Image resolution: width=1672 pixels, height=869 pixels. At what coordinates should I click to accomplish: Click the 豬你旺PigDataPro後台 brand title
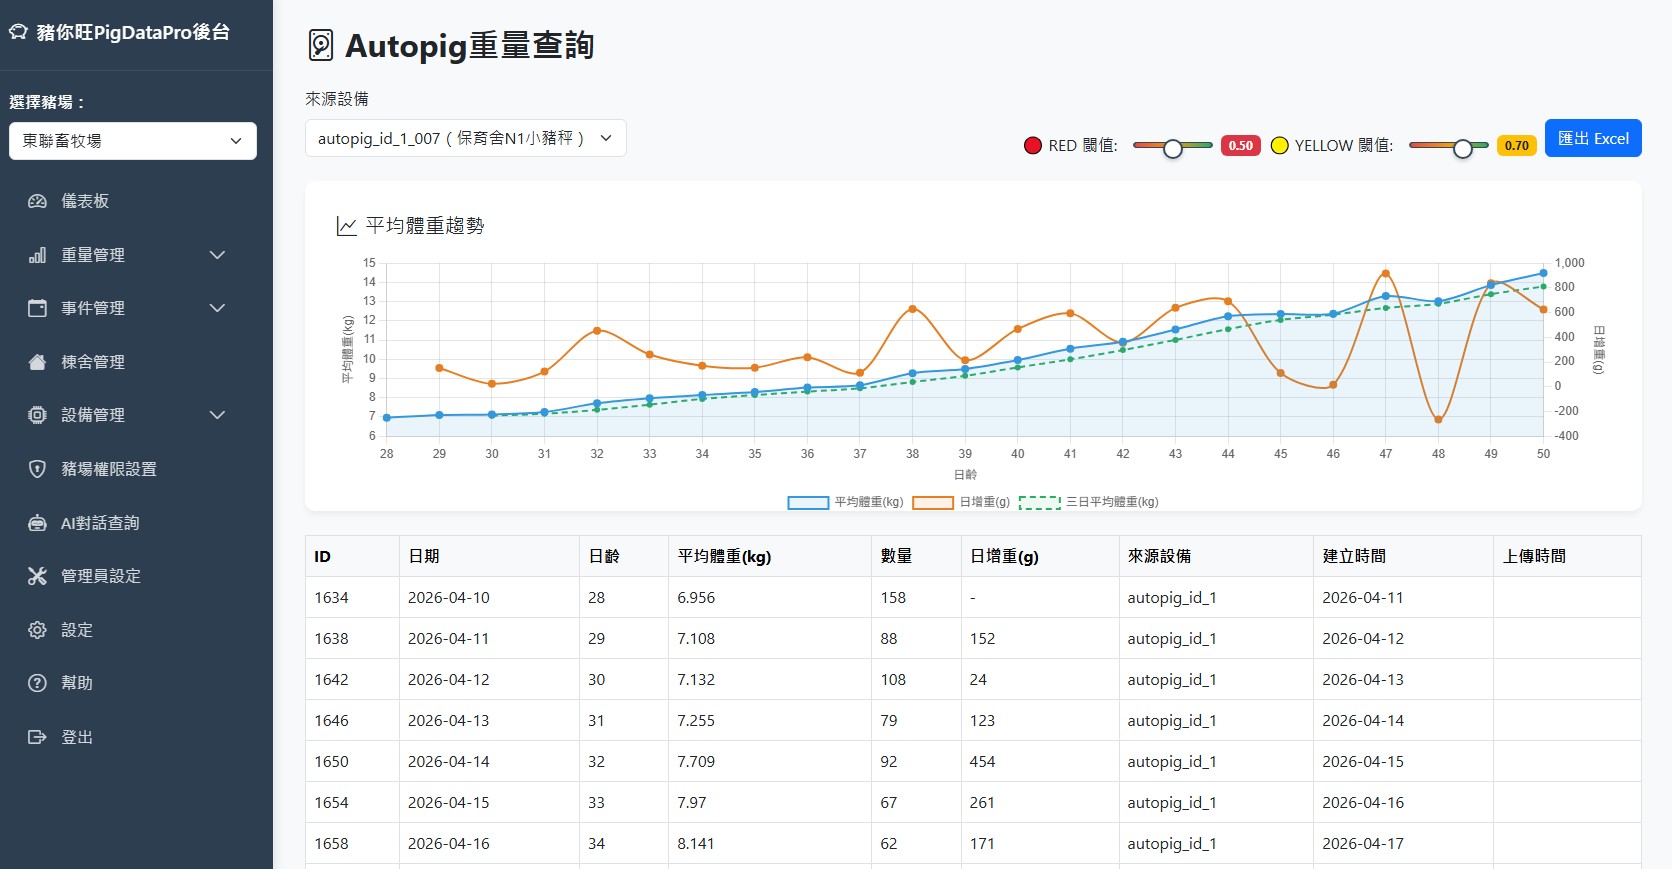point(133,32)
